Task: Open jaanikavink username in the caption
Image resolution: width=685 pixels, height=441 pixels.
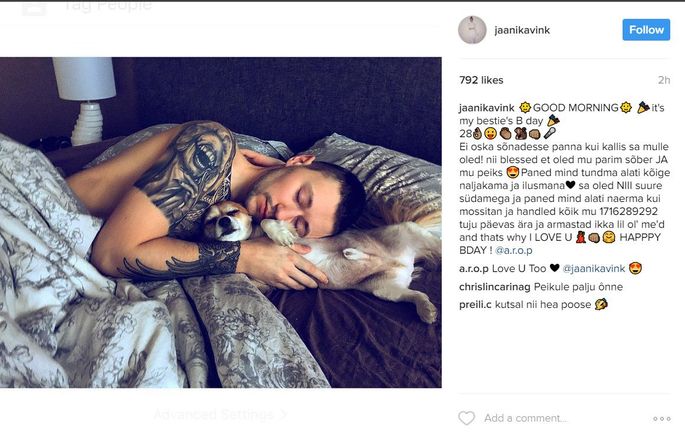Action: coord(487,108)
